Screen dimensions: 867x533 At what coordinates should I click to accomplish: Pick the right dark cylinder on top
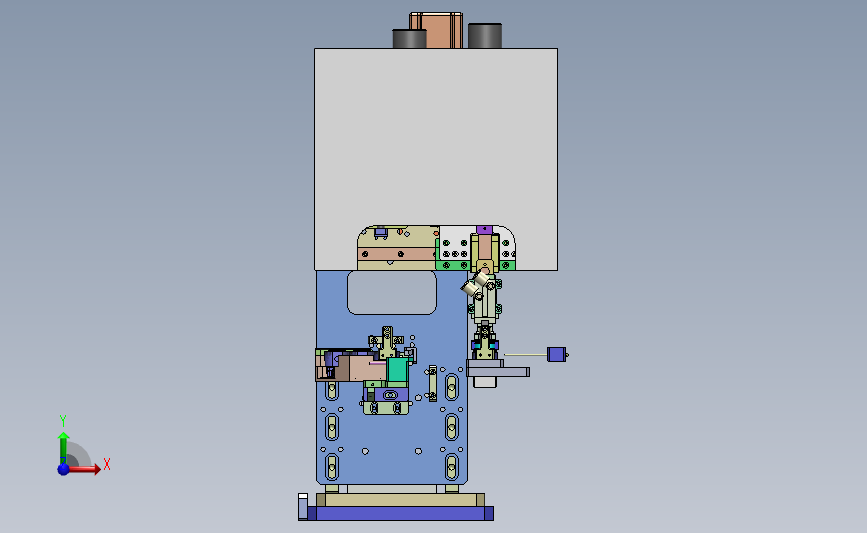[485, 36]
